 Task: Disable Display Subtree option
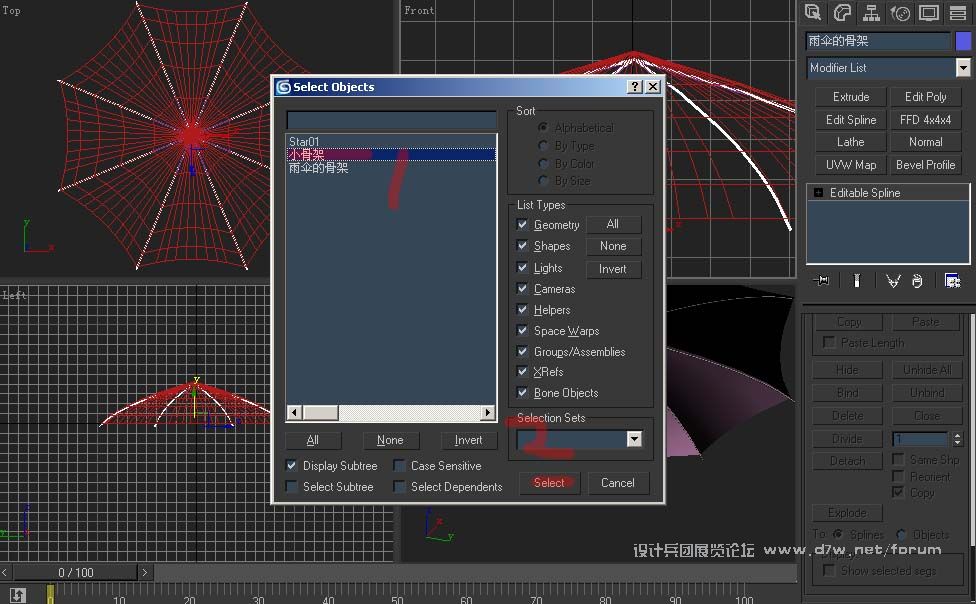291,465
